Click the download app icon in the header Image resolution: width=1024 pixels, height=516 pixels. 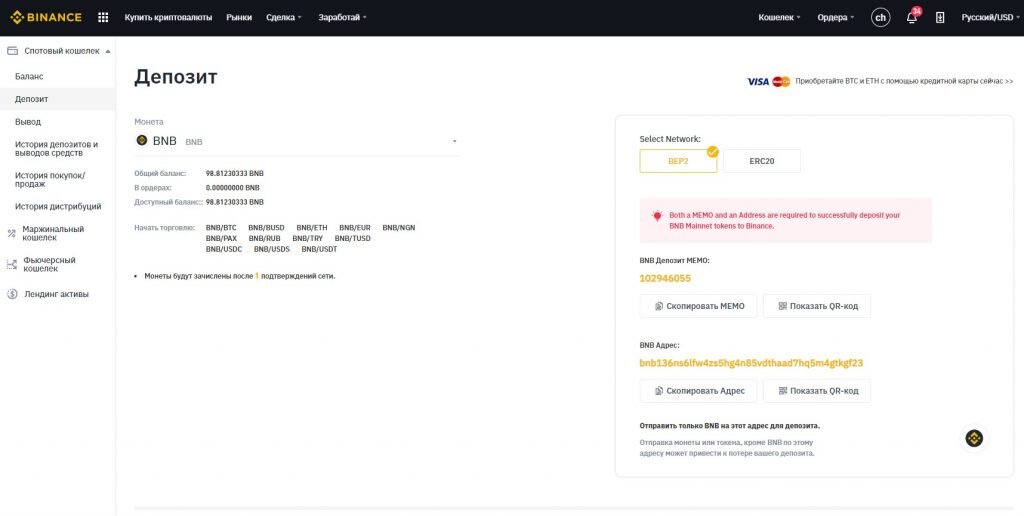pyautogui.click(x=940, y=18)
